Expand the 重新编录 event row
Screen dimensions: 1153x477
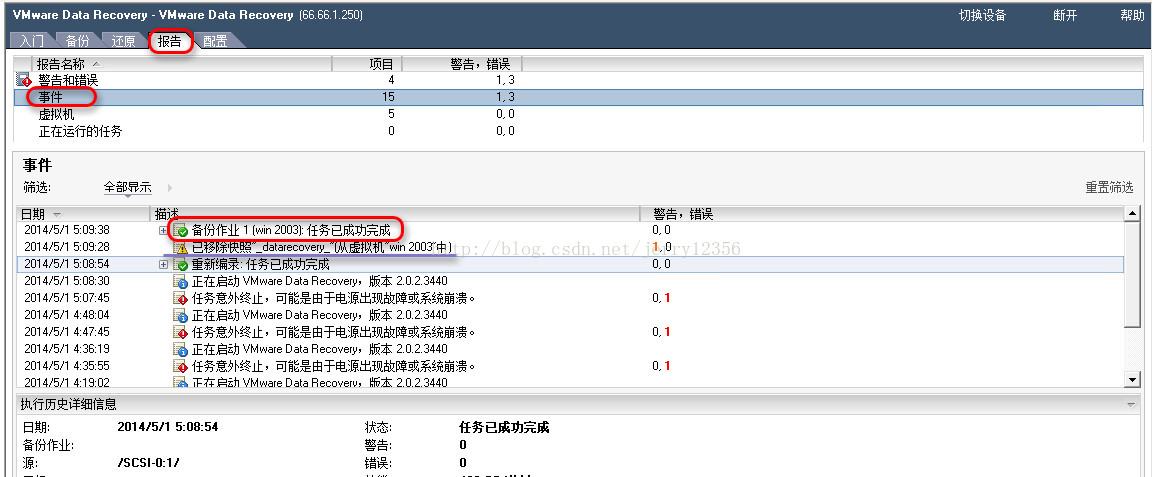click(x=164, y=265)
